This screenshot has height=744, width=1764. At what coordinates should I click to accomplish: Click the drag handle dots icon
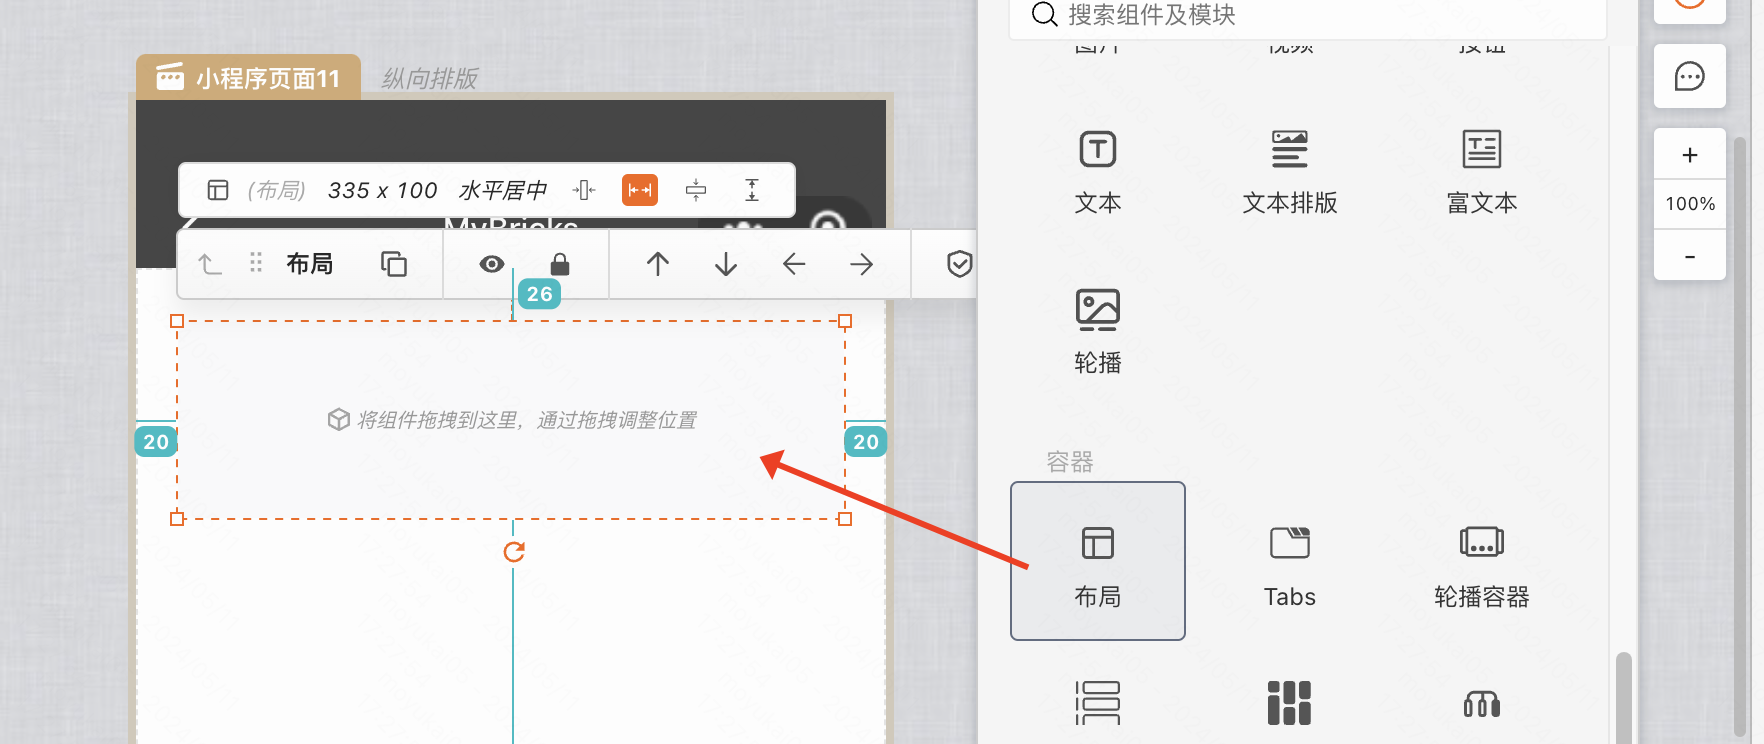256,262
